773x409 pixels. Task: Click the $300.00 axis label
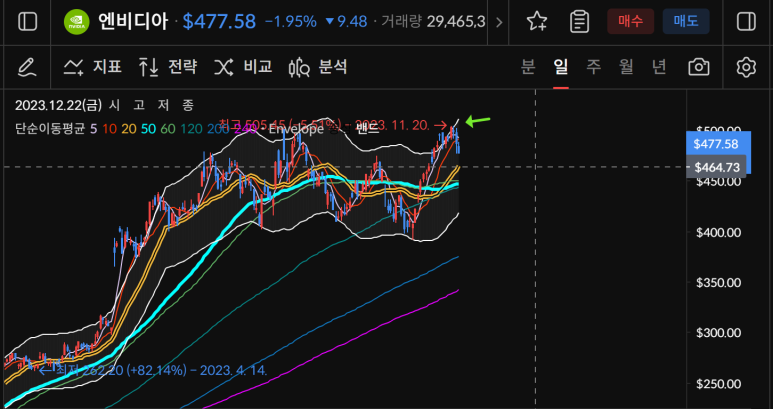tap(718, 333)
